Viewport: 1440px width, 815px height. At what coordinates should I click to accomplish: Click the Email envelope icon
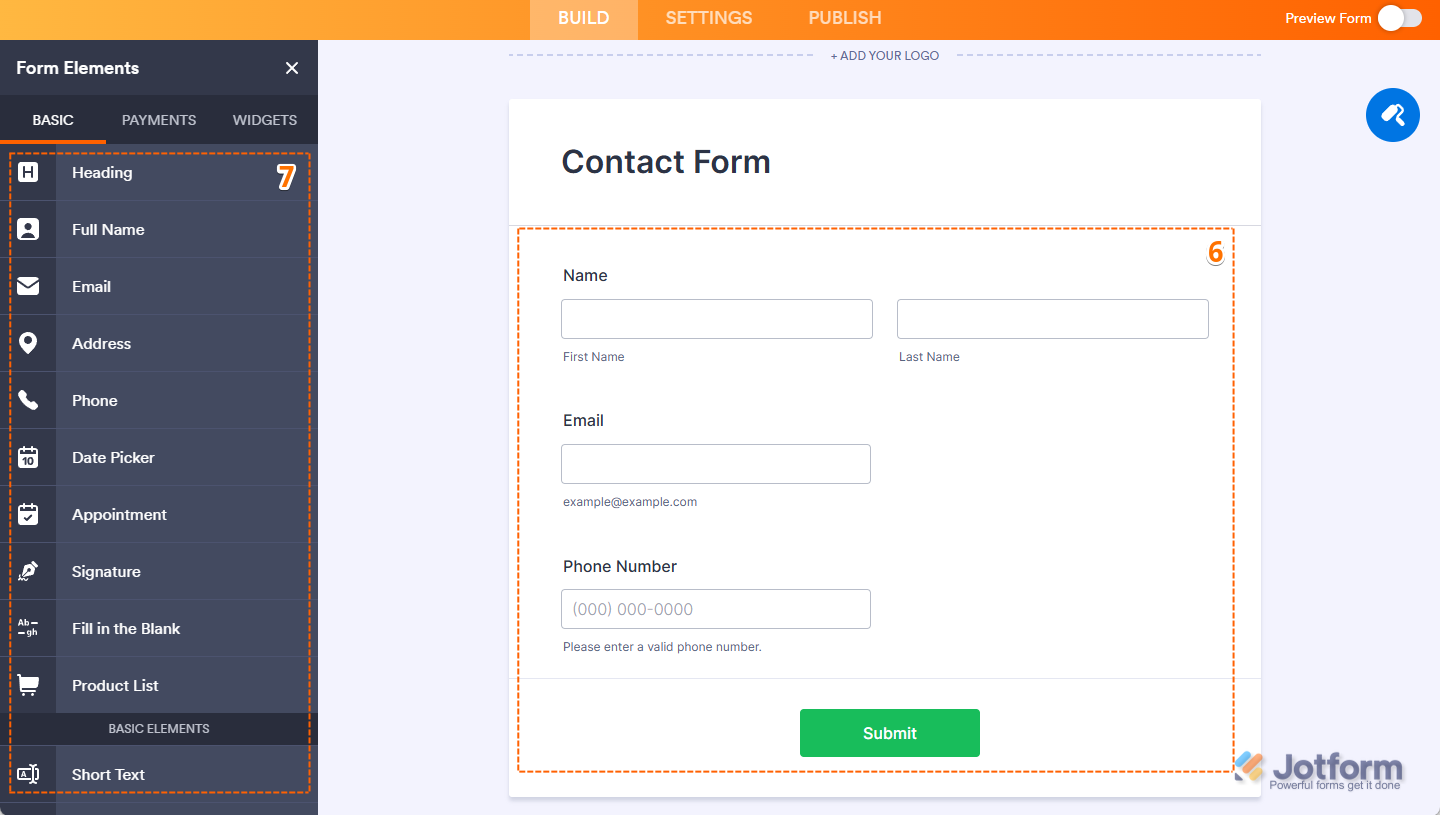(28, 287)
